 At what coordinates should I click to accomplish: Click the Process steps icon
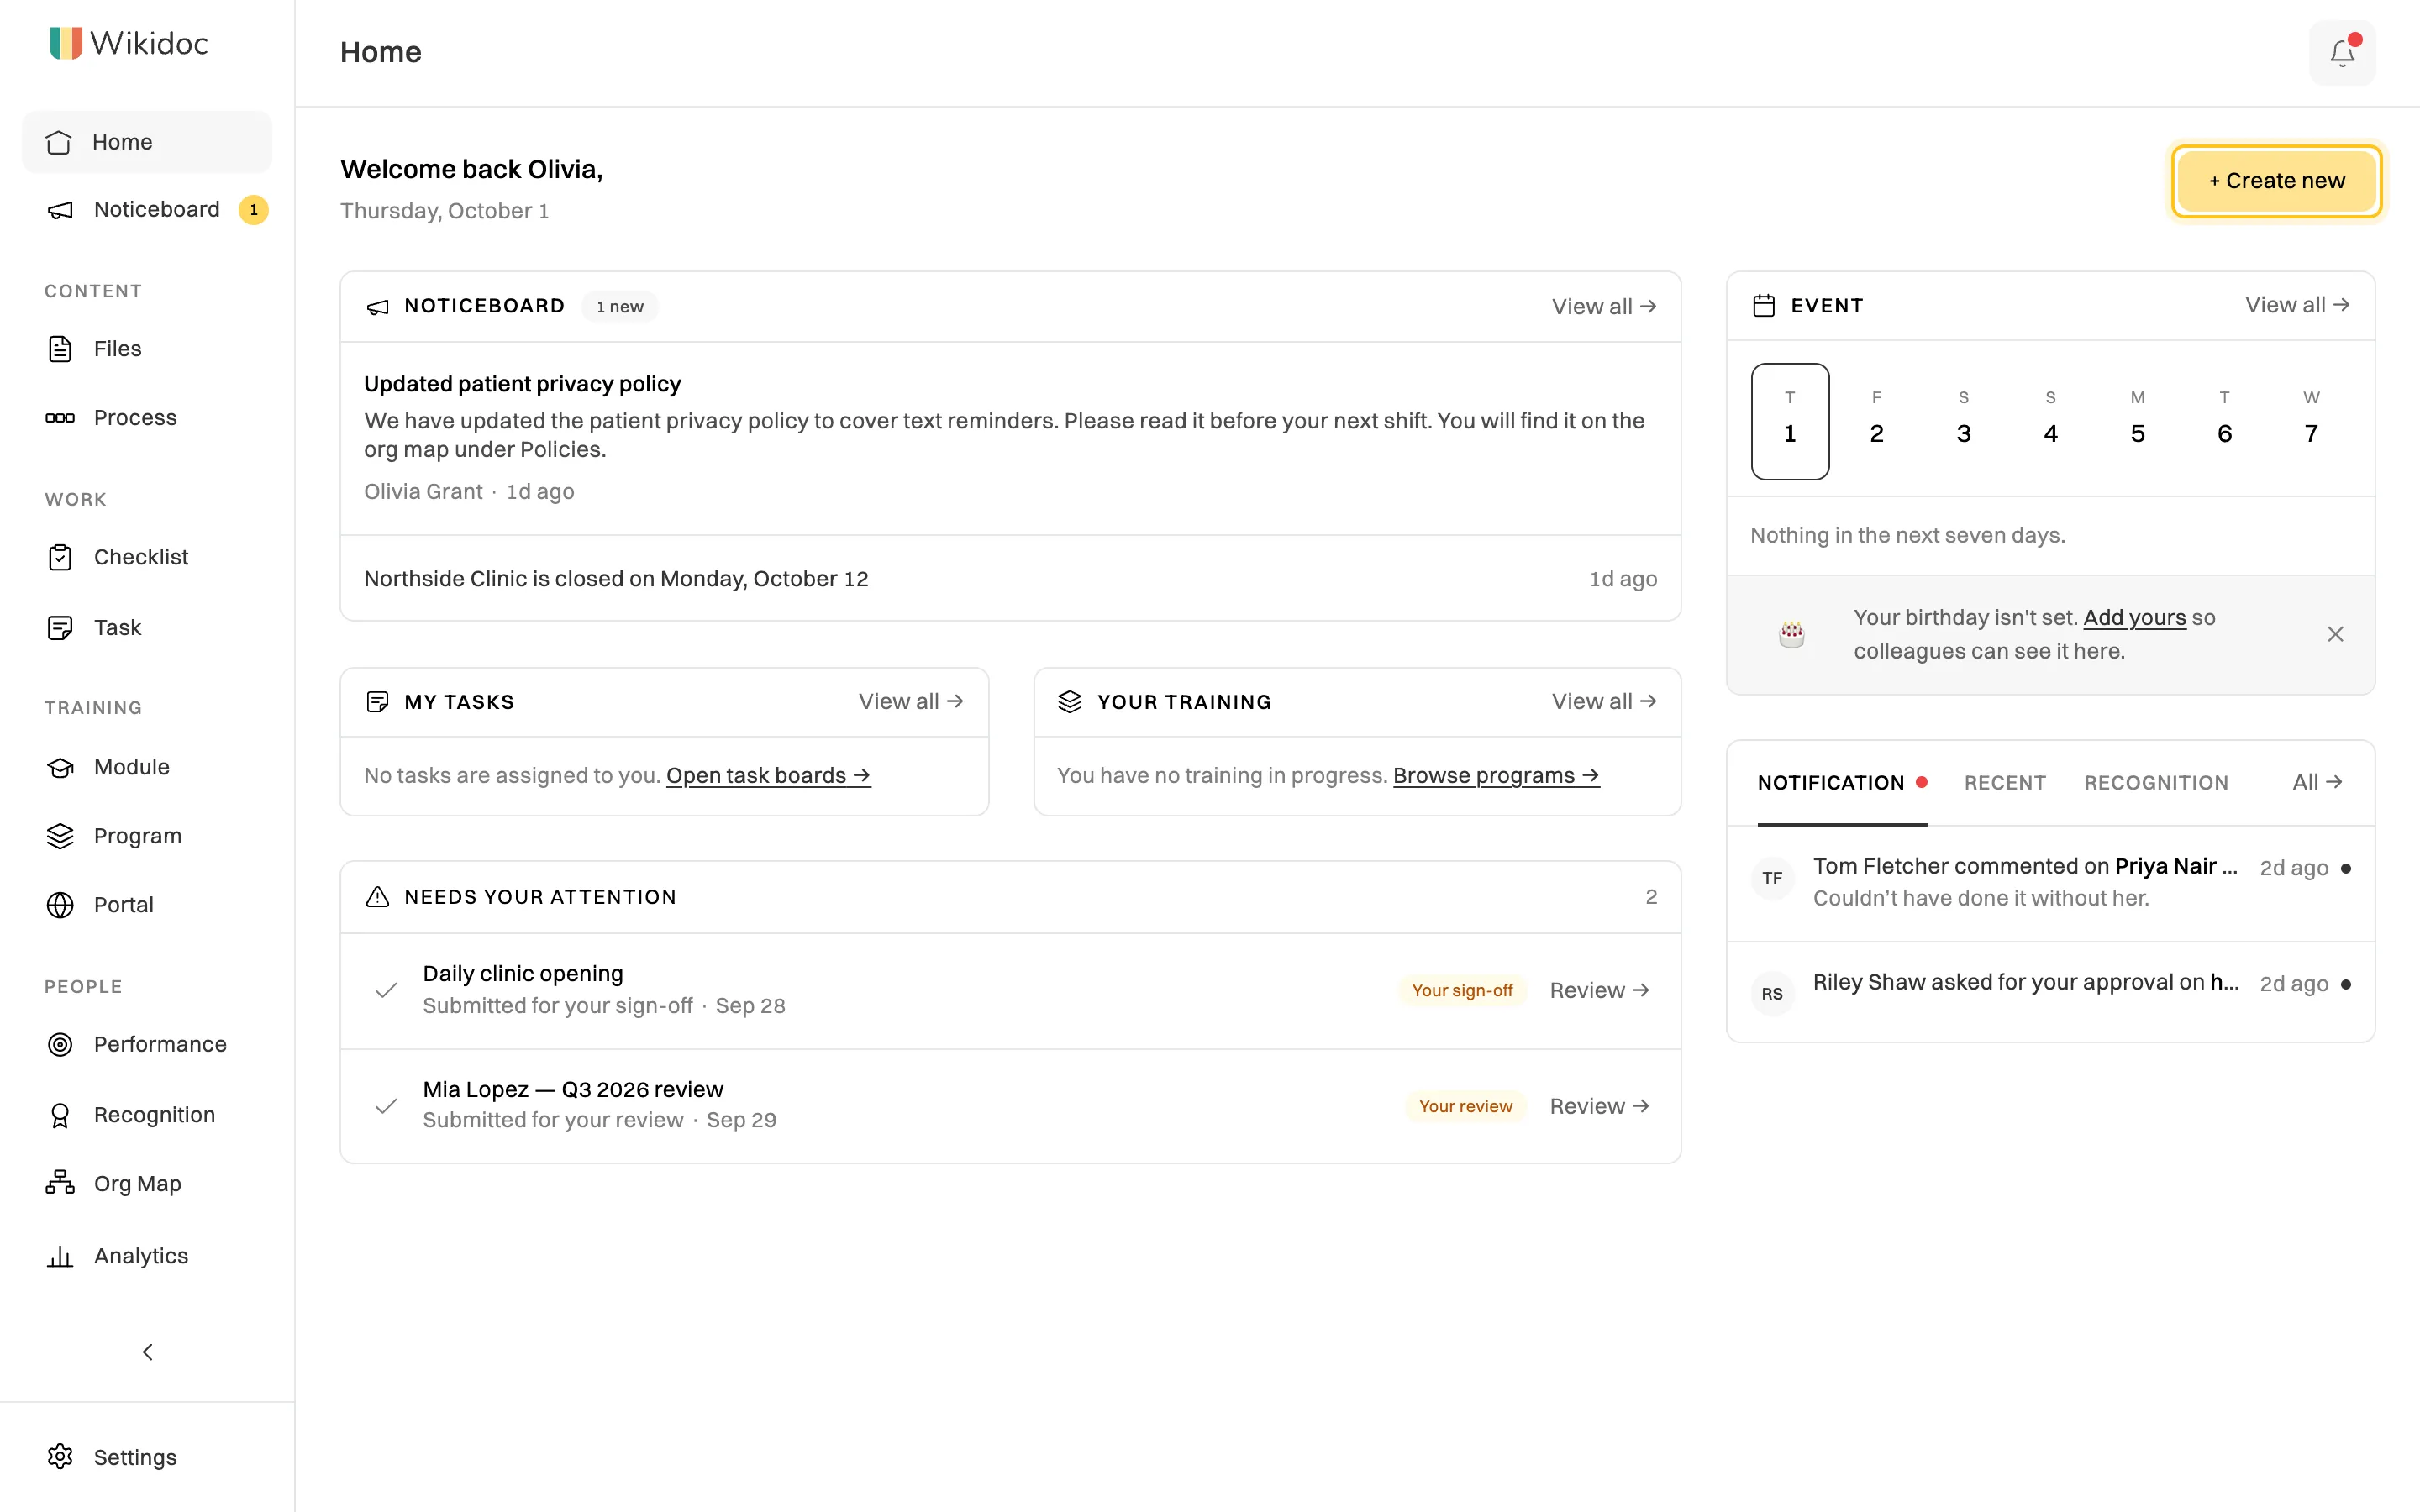point(60,418)
